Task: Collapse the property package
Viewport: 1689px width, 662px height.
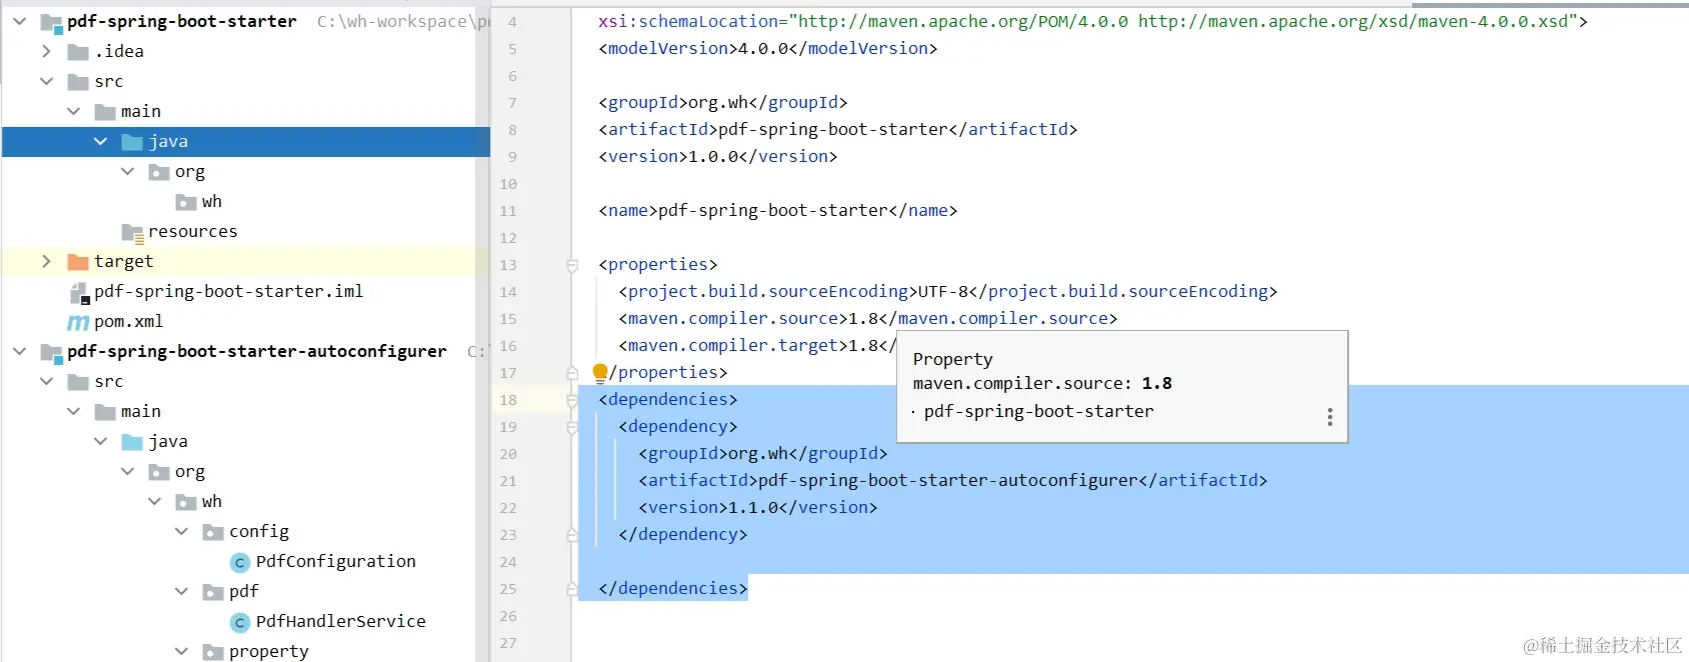Action: [x=181, y=651]
